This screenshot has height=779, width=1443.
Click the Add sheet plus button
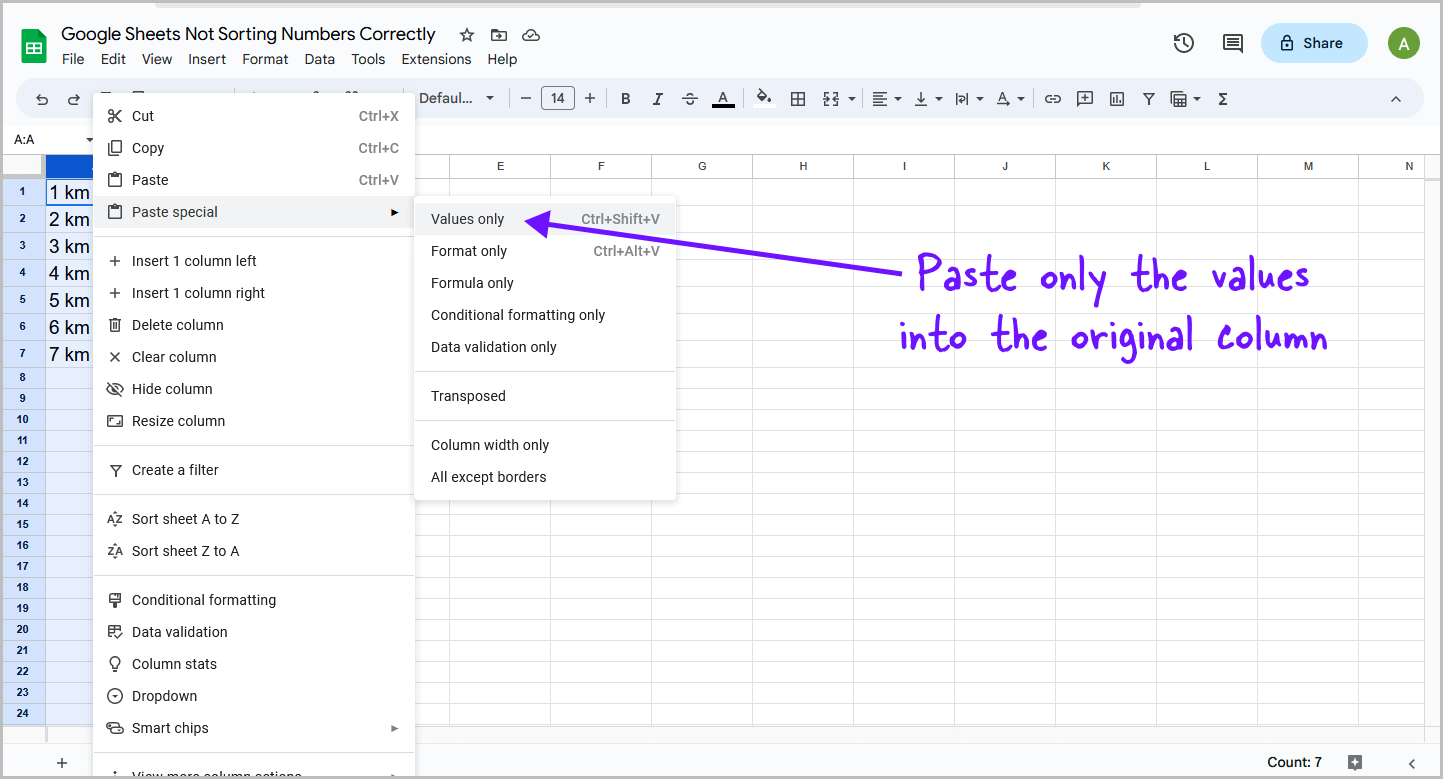pos(62,762)
